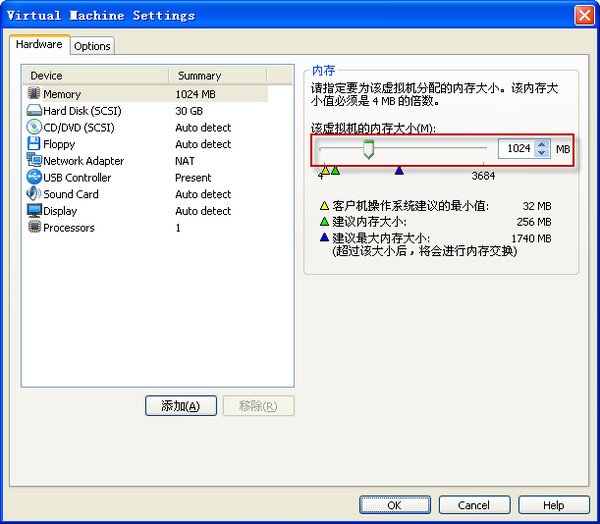600x524 pixels.
Task: Click the blue triangle legend icon
Action: click(324, 237)
